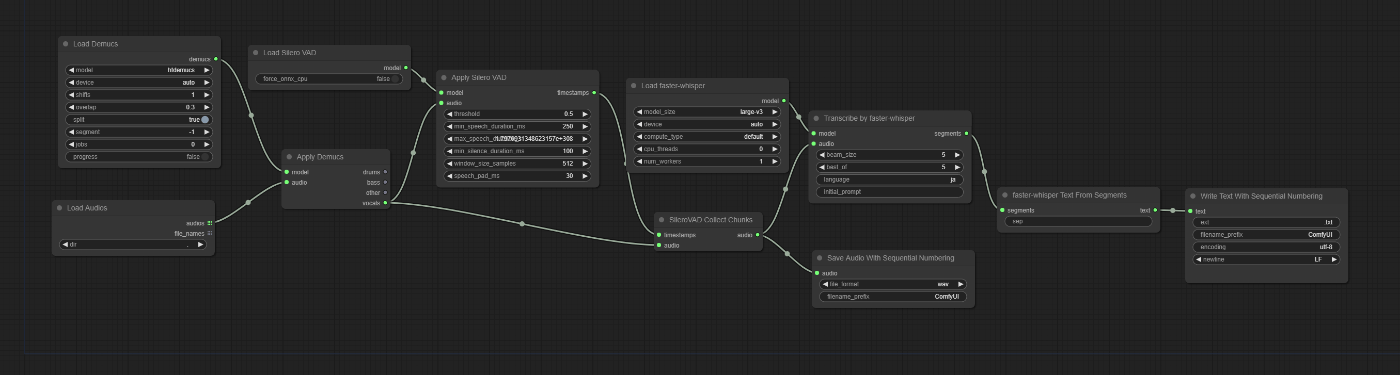Click the model output socket on Load faster-whisper
1400x375 pixels.
point(784,101)
